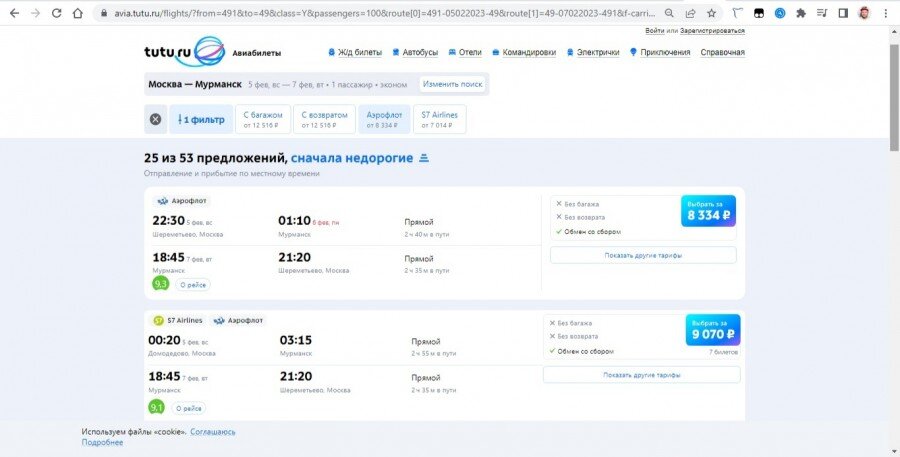Click the 9.1 rating badge
900x457 pixels.
click(x=157, y=408)
